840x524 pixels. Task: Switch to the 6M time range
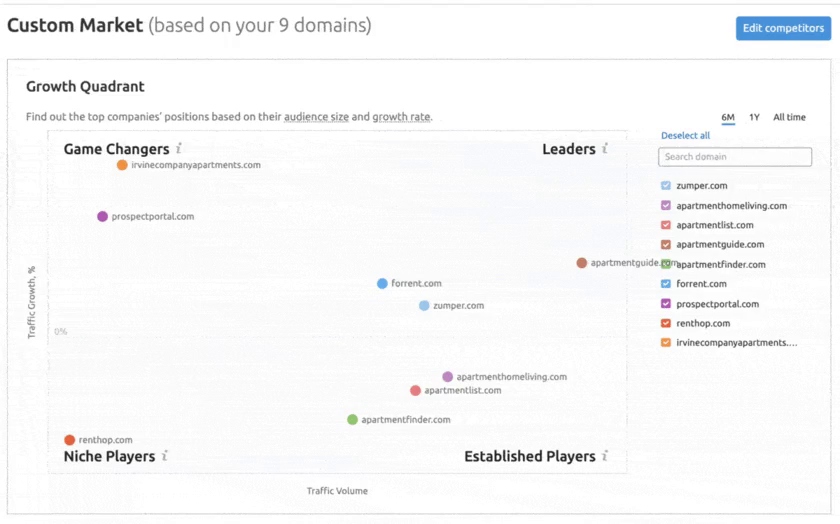click(728, 118)
